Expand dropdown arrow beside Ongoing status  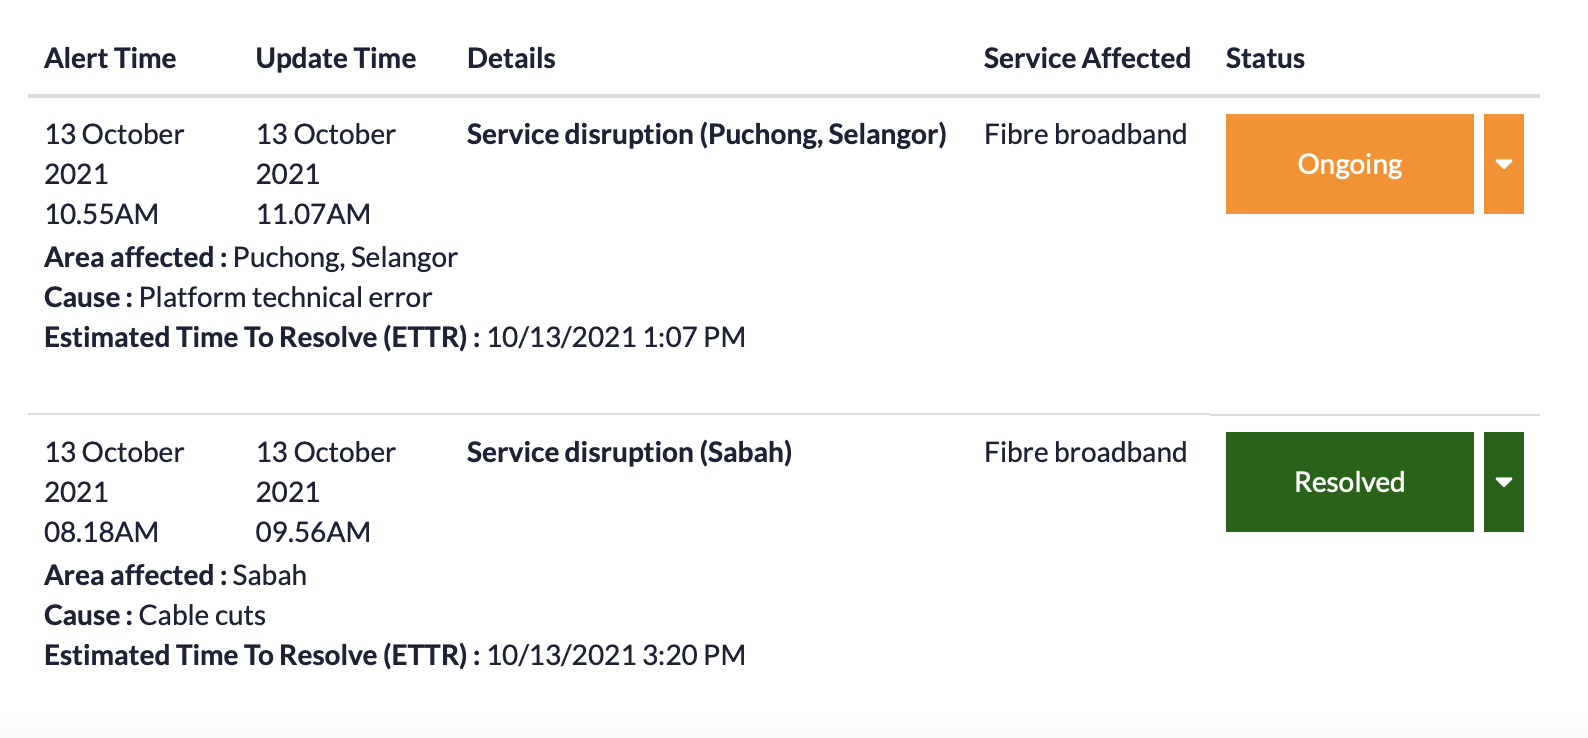pyautogui.click(x=1503, y=164)
